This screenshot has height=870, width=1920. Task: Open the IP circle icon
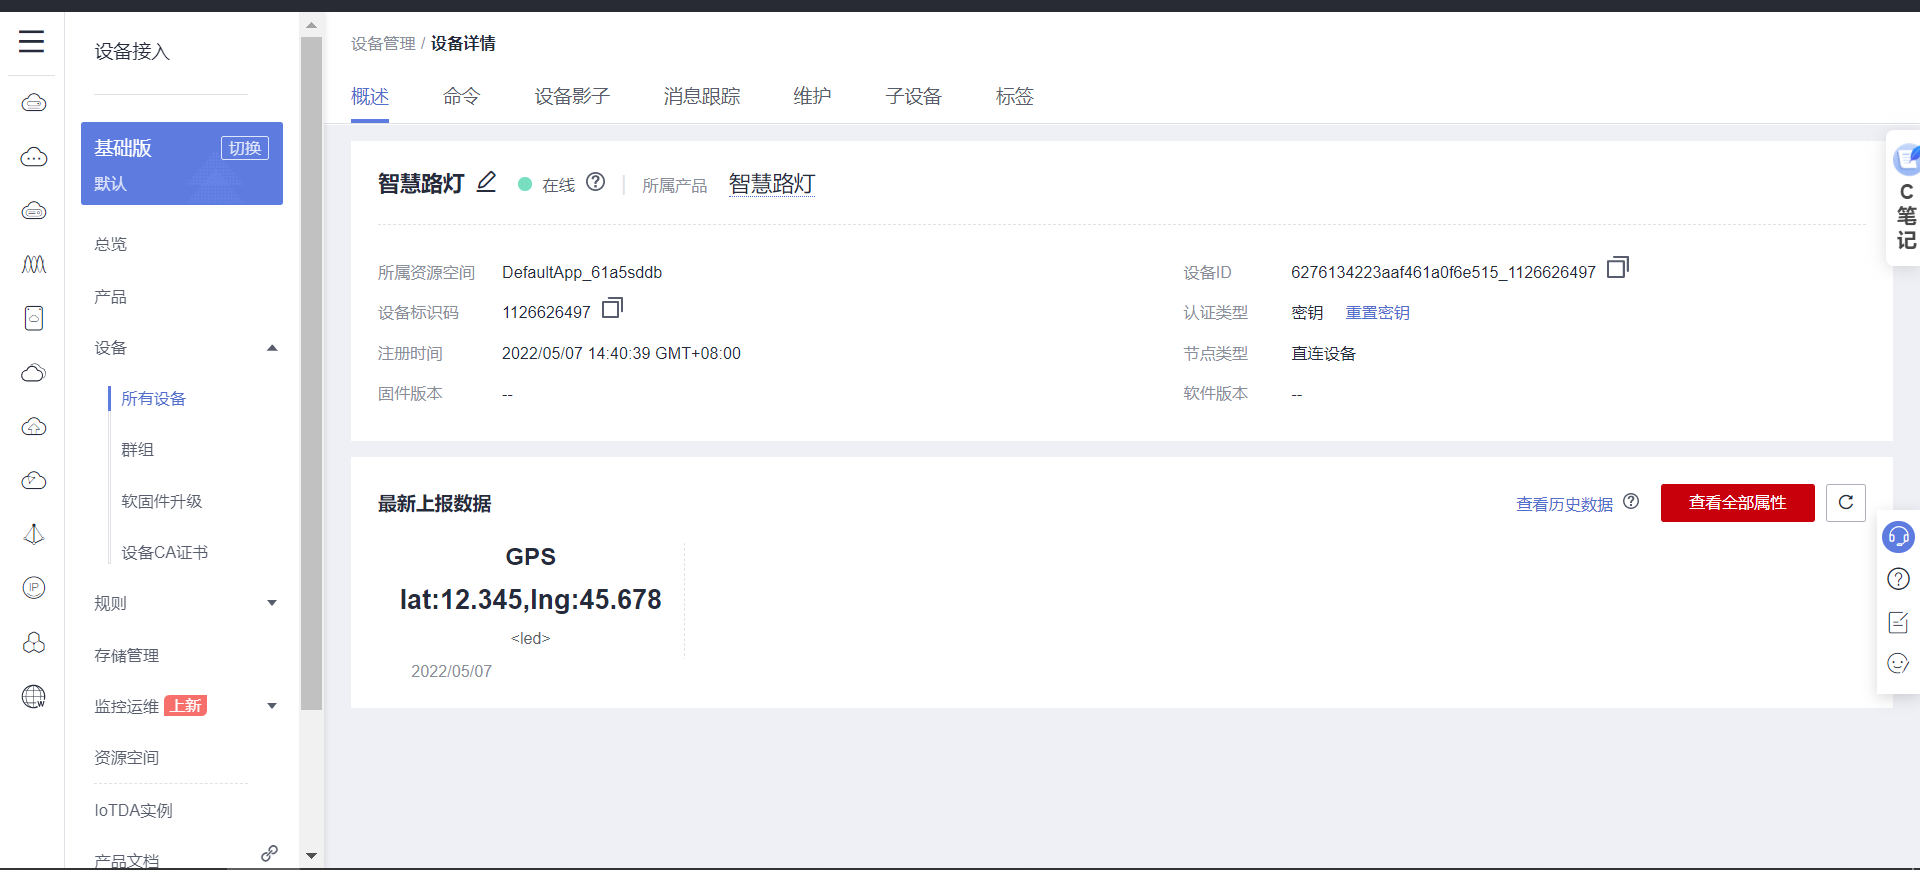click(34, 588)
